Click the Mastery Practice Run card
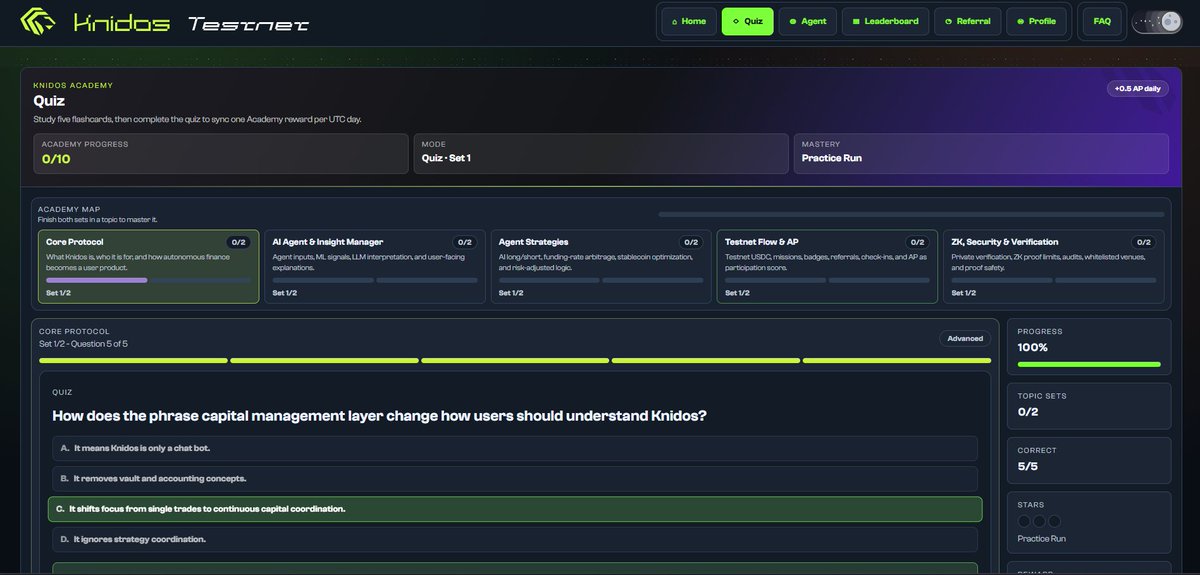Viewport: 1200px width, 575px height. [980, 153]
